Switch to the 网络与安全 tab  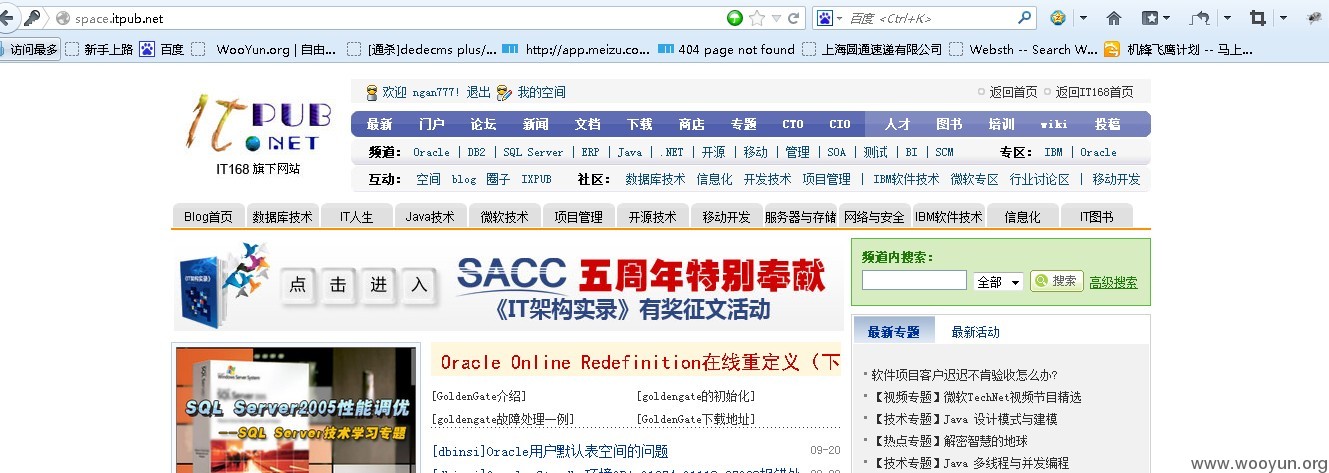tap(874, 216)
